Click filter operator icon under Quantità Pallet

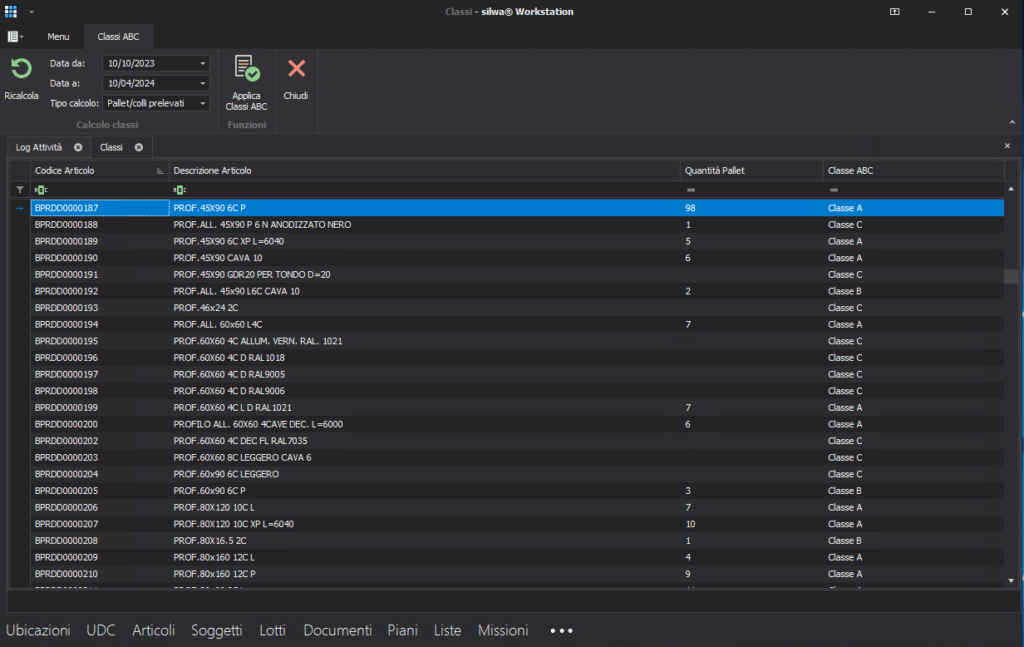[690, 189]
